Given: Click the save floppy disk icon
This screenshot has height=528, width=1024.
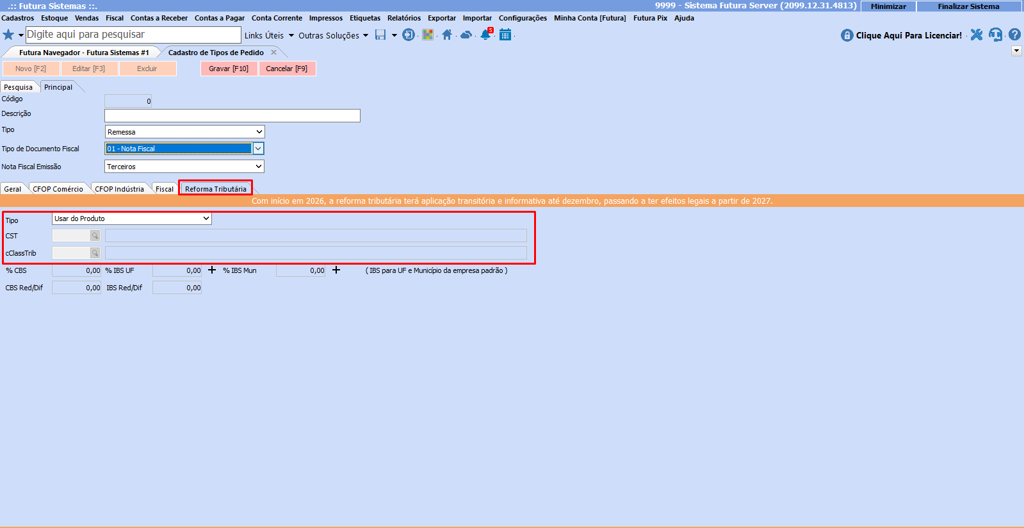Looking at the screenshot, I should coord(380,35).
